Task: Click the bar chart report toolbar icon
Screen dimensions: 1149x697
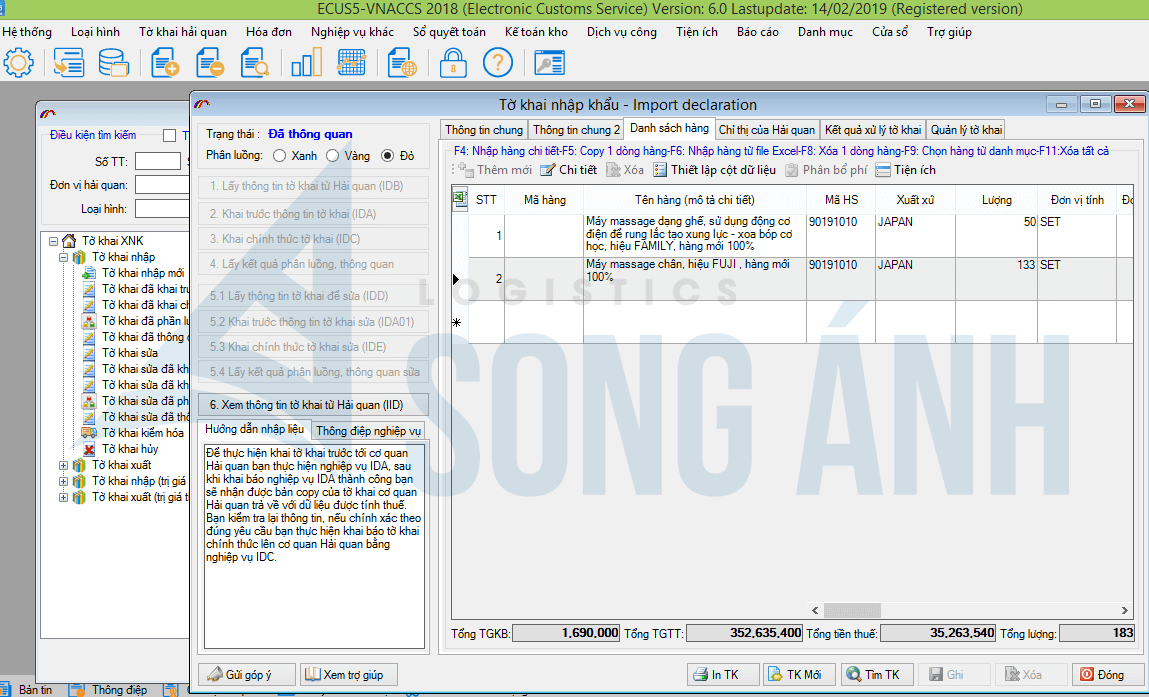Action: point(305,63)
